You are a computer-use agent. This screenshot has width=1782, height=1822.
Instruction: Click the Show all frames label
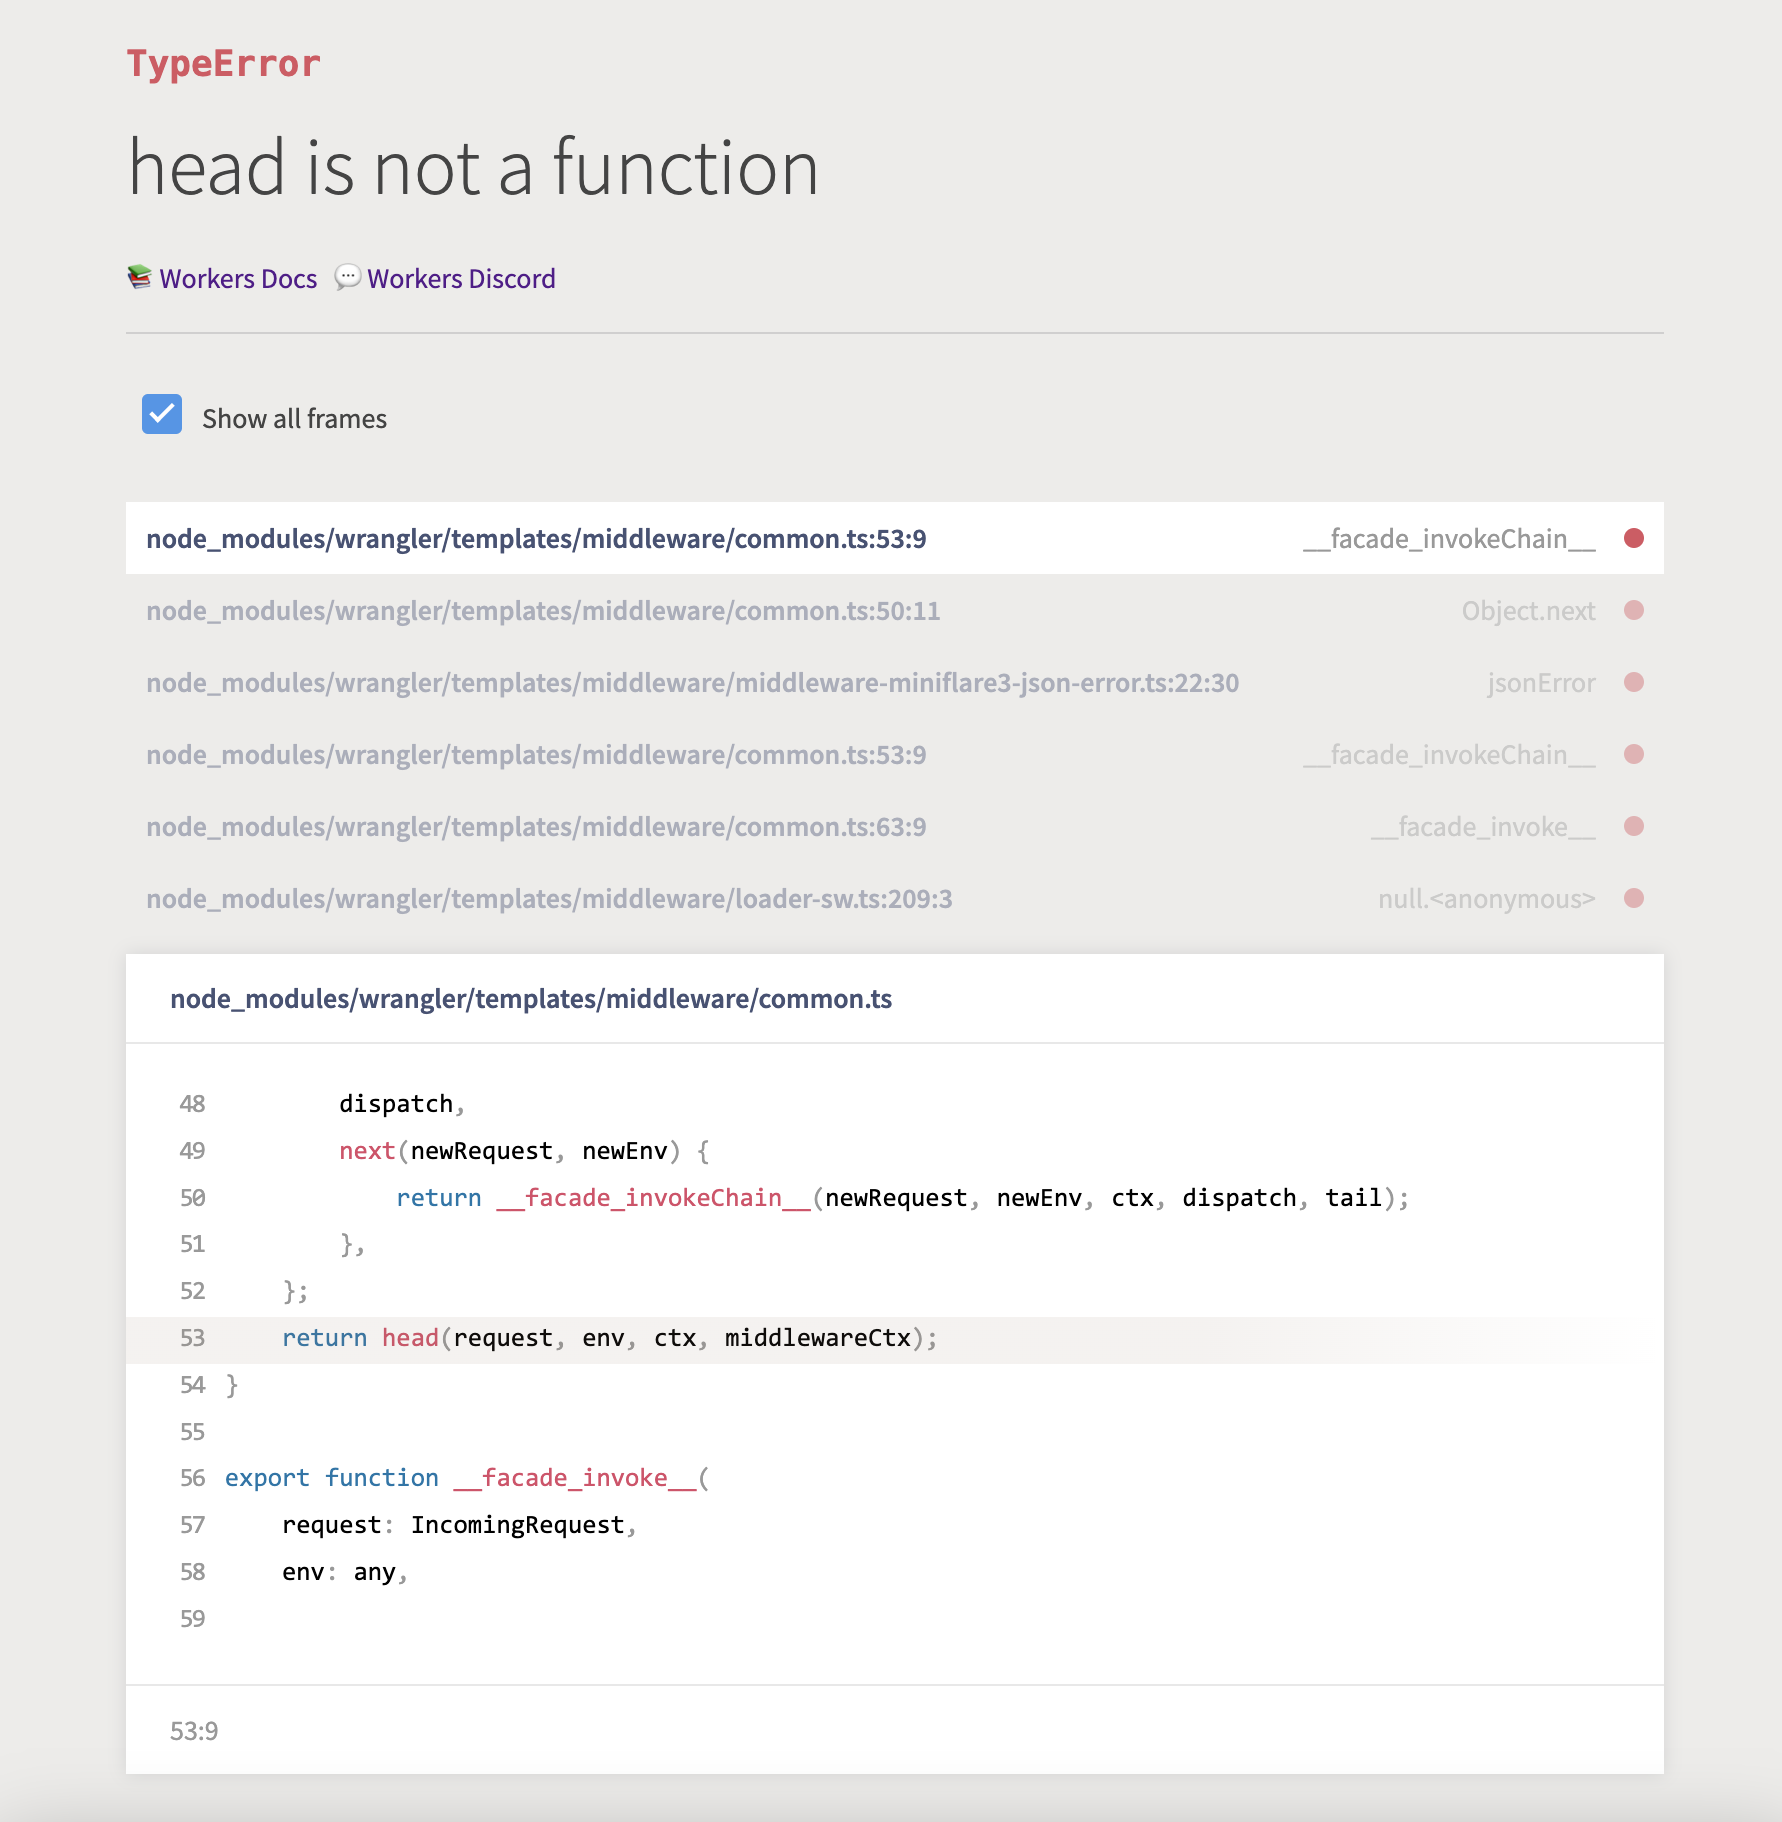pyautogui.click(x=294, y=419)
